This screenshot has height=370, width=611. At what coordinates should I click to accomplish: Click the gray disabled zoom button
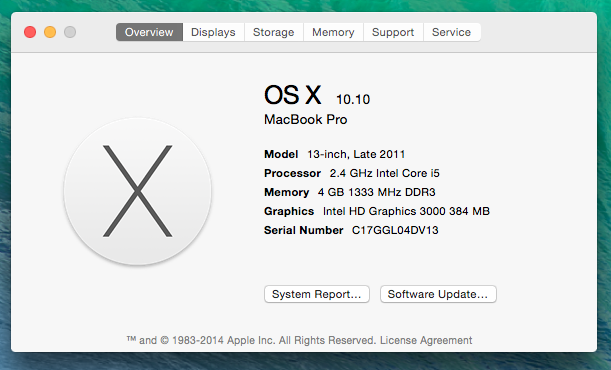(x=70, y=32)
